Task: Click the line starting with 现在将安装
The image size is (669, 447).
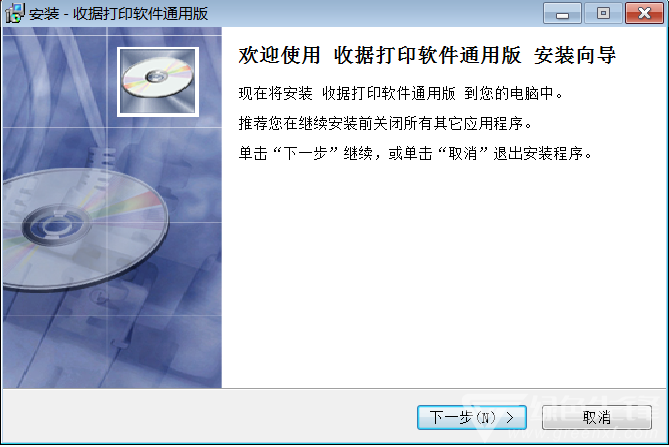Action: click(x=401, y=93)
